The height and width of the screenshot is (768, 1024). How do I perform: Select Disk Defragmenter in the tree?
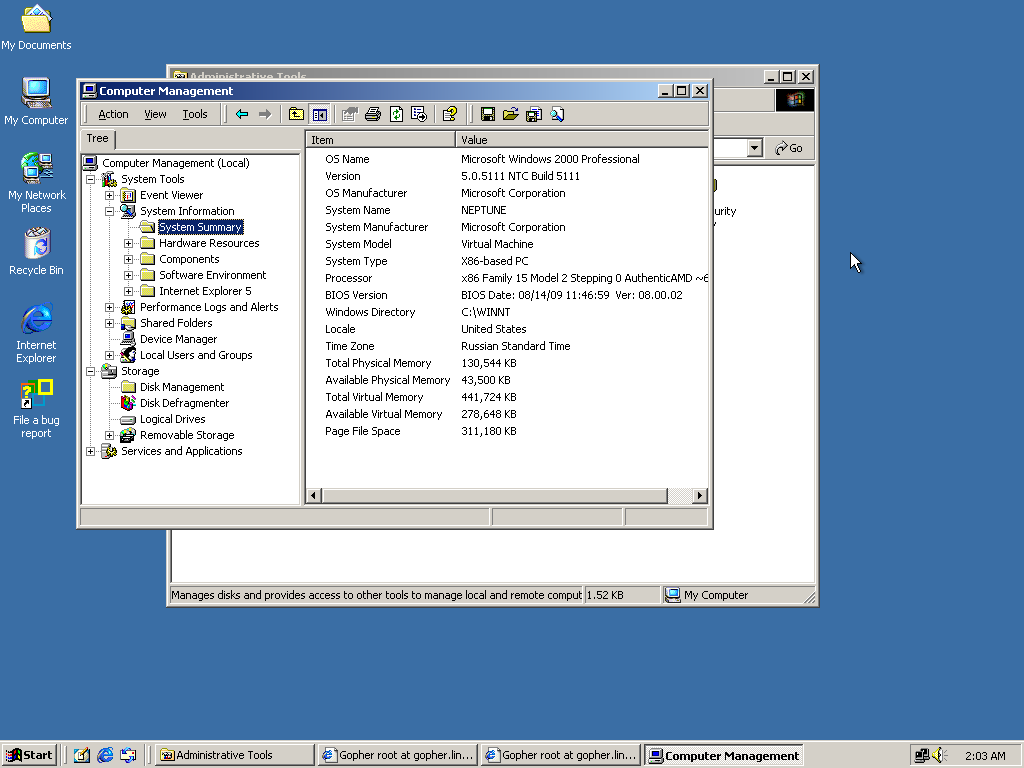(184, 403)
